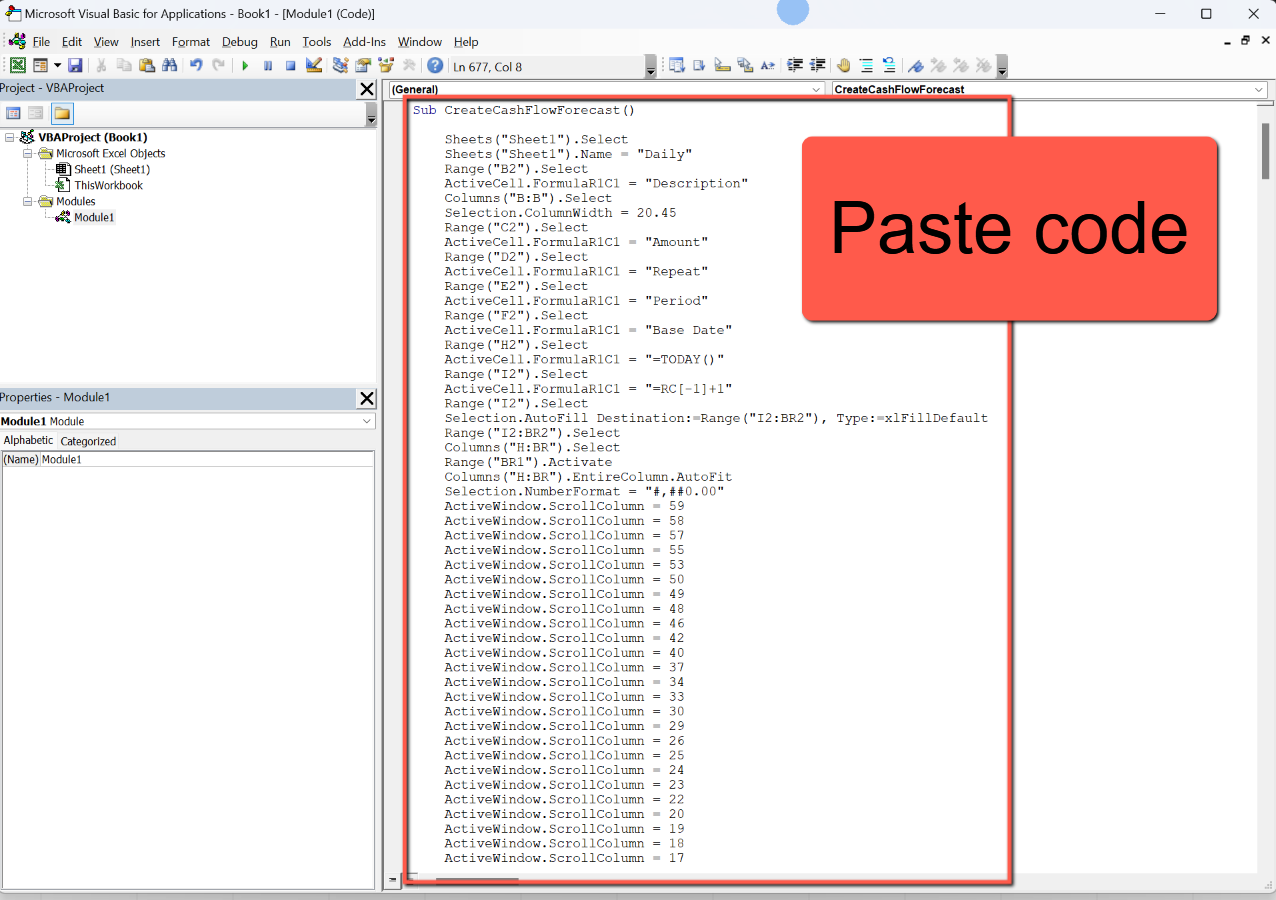Click the code window vertical scrollbar thumb
This screenshot has width=1276, height=900.
pyautogui.click(x=1265, y=148)
